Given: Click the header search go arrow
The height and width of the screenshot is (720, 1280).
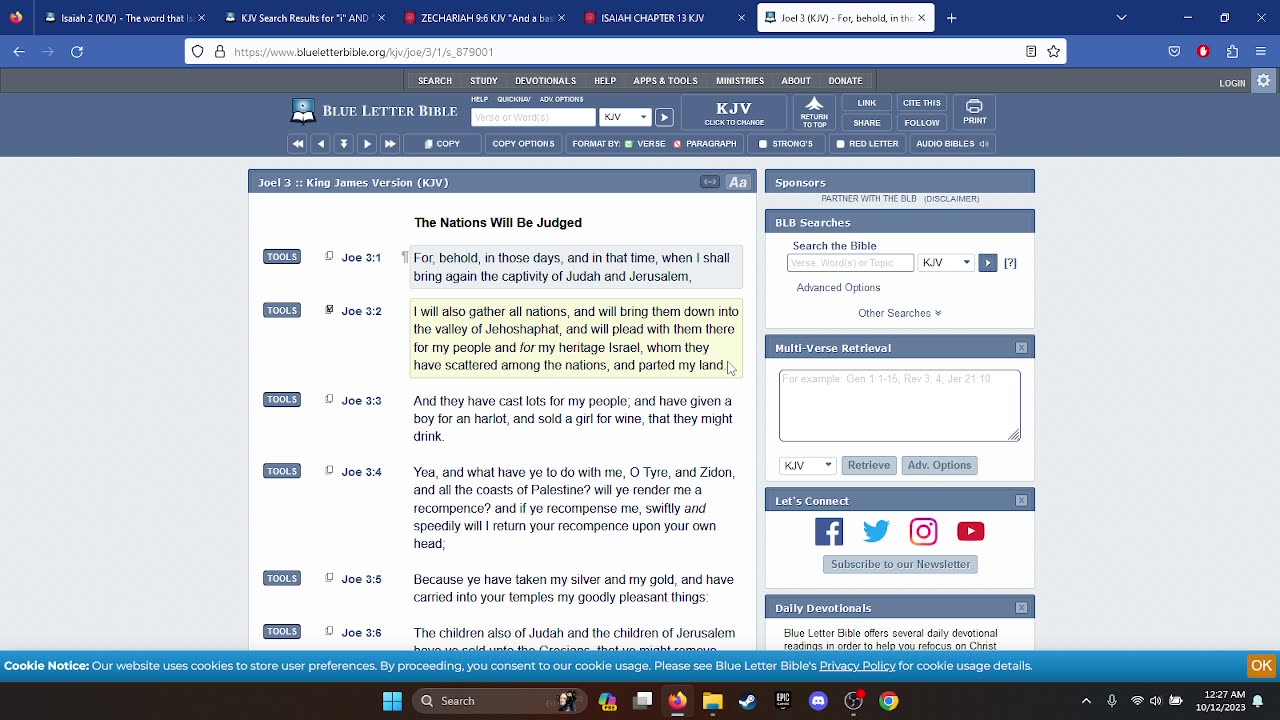Looking at the screenshot, I should click(664, 117).
